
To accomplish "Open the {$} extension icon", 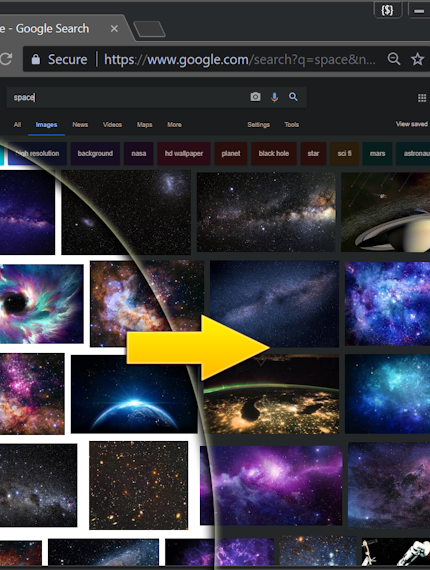I will (387, 10).
